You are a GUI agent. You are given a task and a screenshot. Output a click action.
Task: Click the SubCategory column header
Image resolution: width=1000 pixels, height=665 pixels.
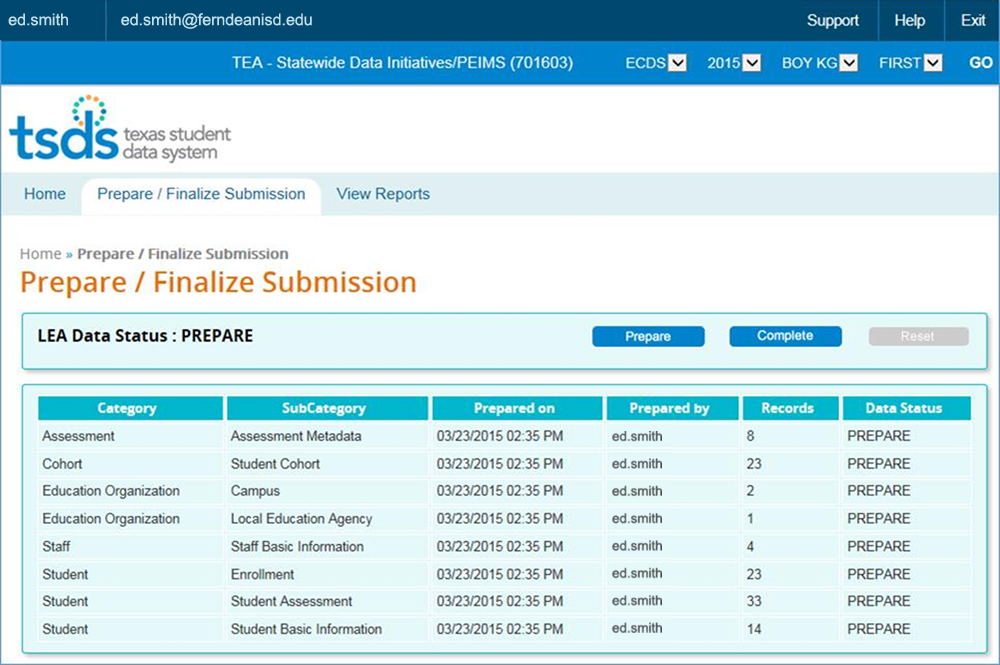coord(327,408)
